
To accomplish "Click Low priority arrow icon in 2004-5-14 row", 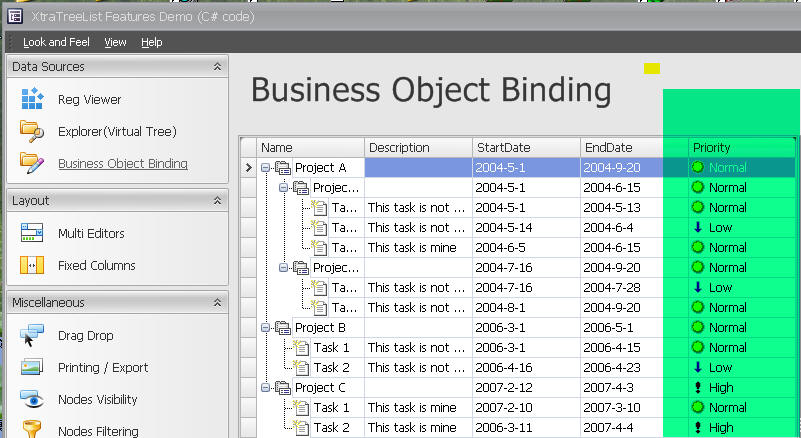I will click(698, 227).
